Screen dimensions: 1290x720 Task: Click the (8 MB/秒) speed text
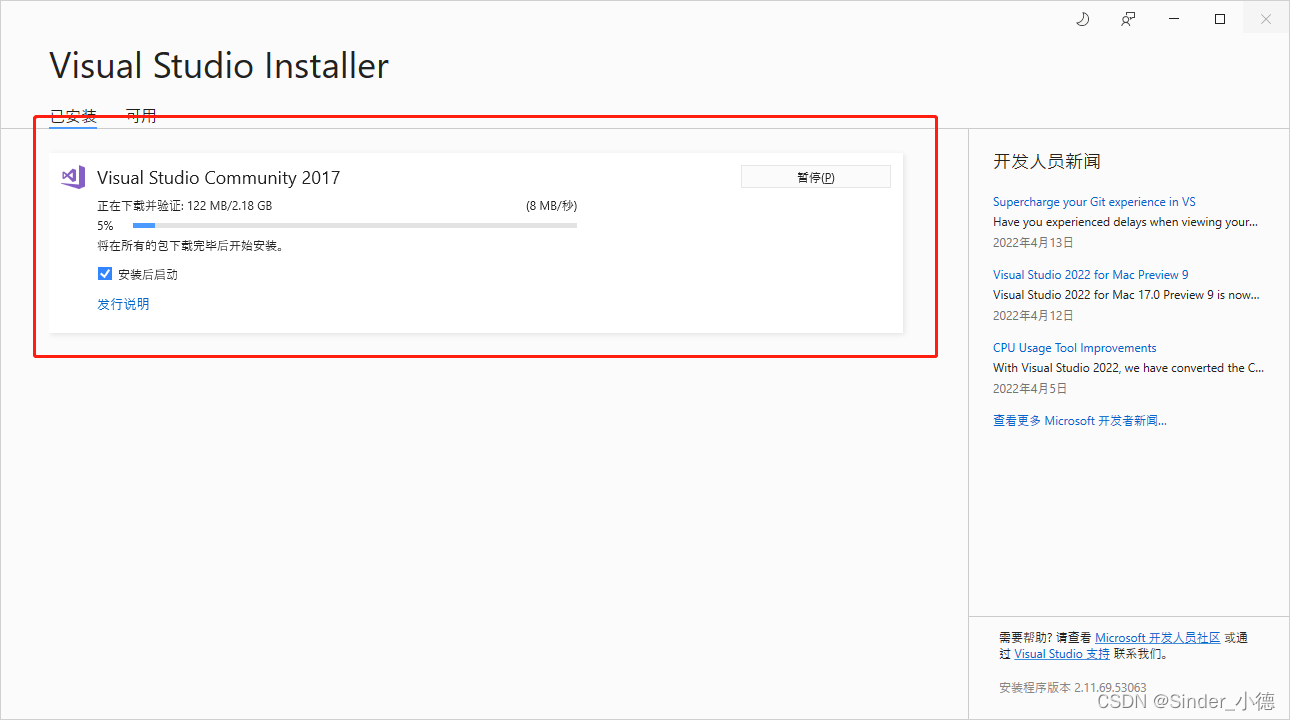coord(551,206)
